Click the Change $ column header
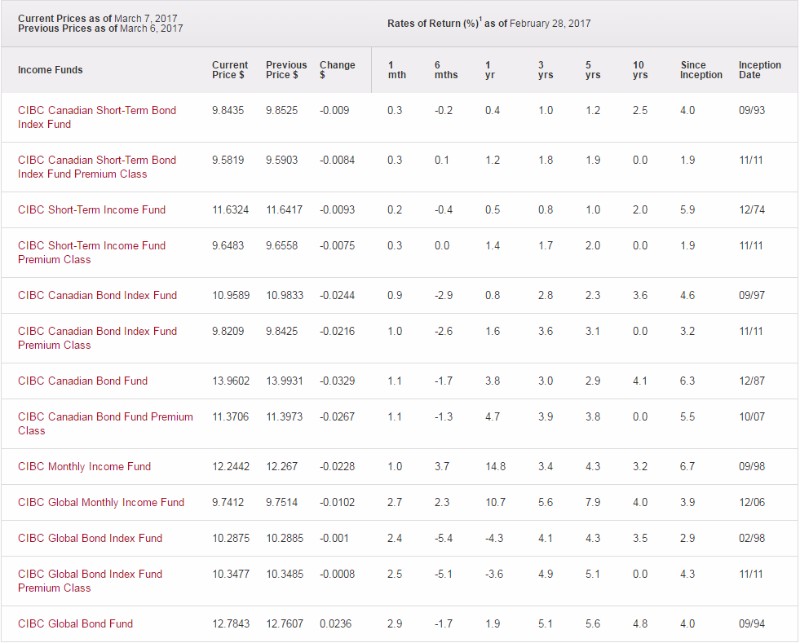Screen dimensions: 800x643 (337, 70)
